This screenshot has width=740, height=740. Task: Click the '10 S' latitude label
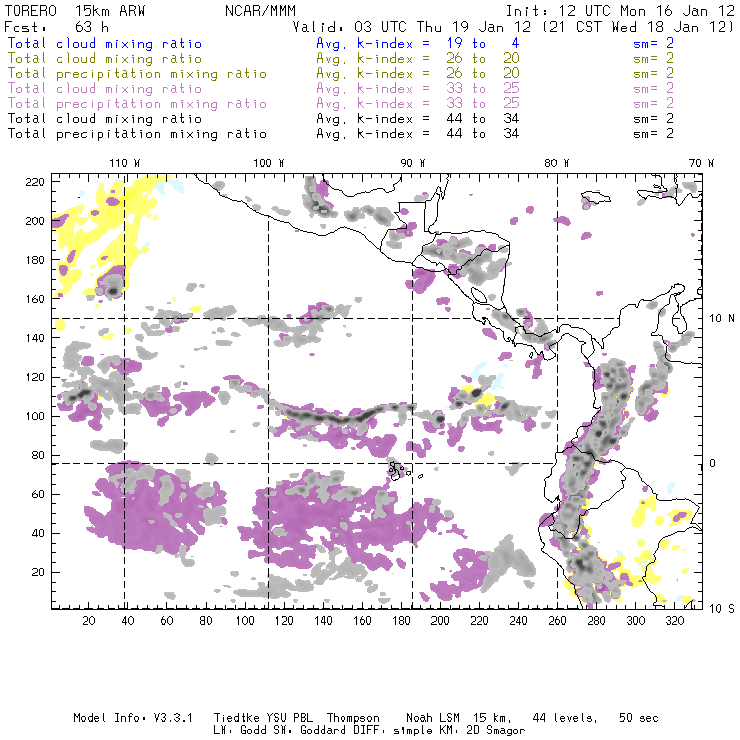click(722, 609)
